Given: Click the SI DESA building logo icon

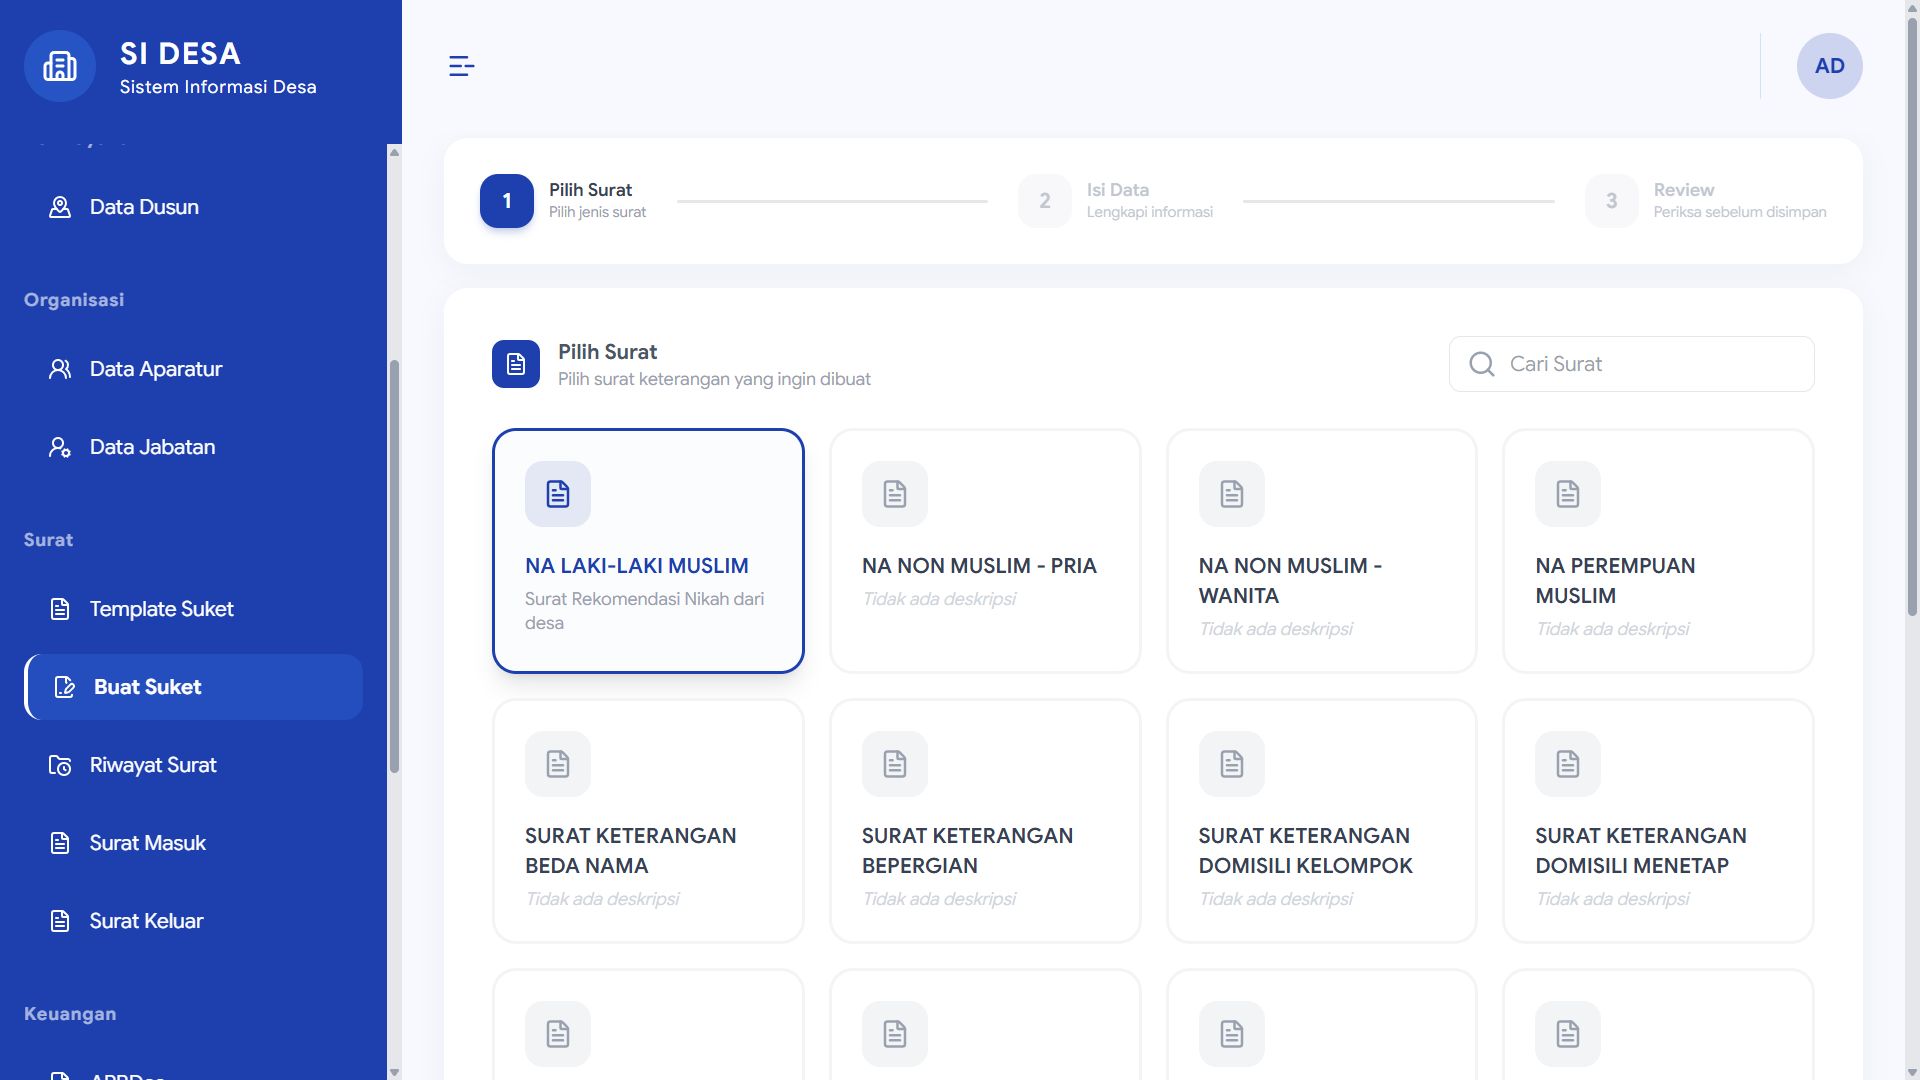Looking at the screenshot, I should (x=60, y=66).
